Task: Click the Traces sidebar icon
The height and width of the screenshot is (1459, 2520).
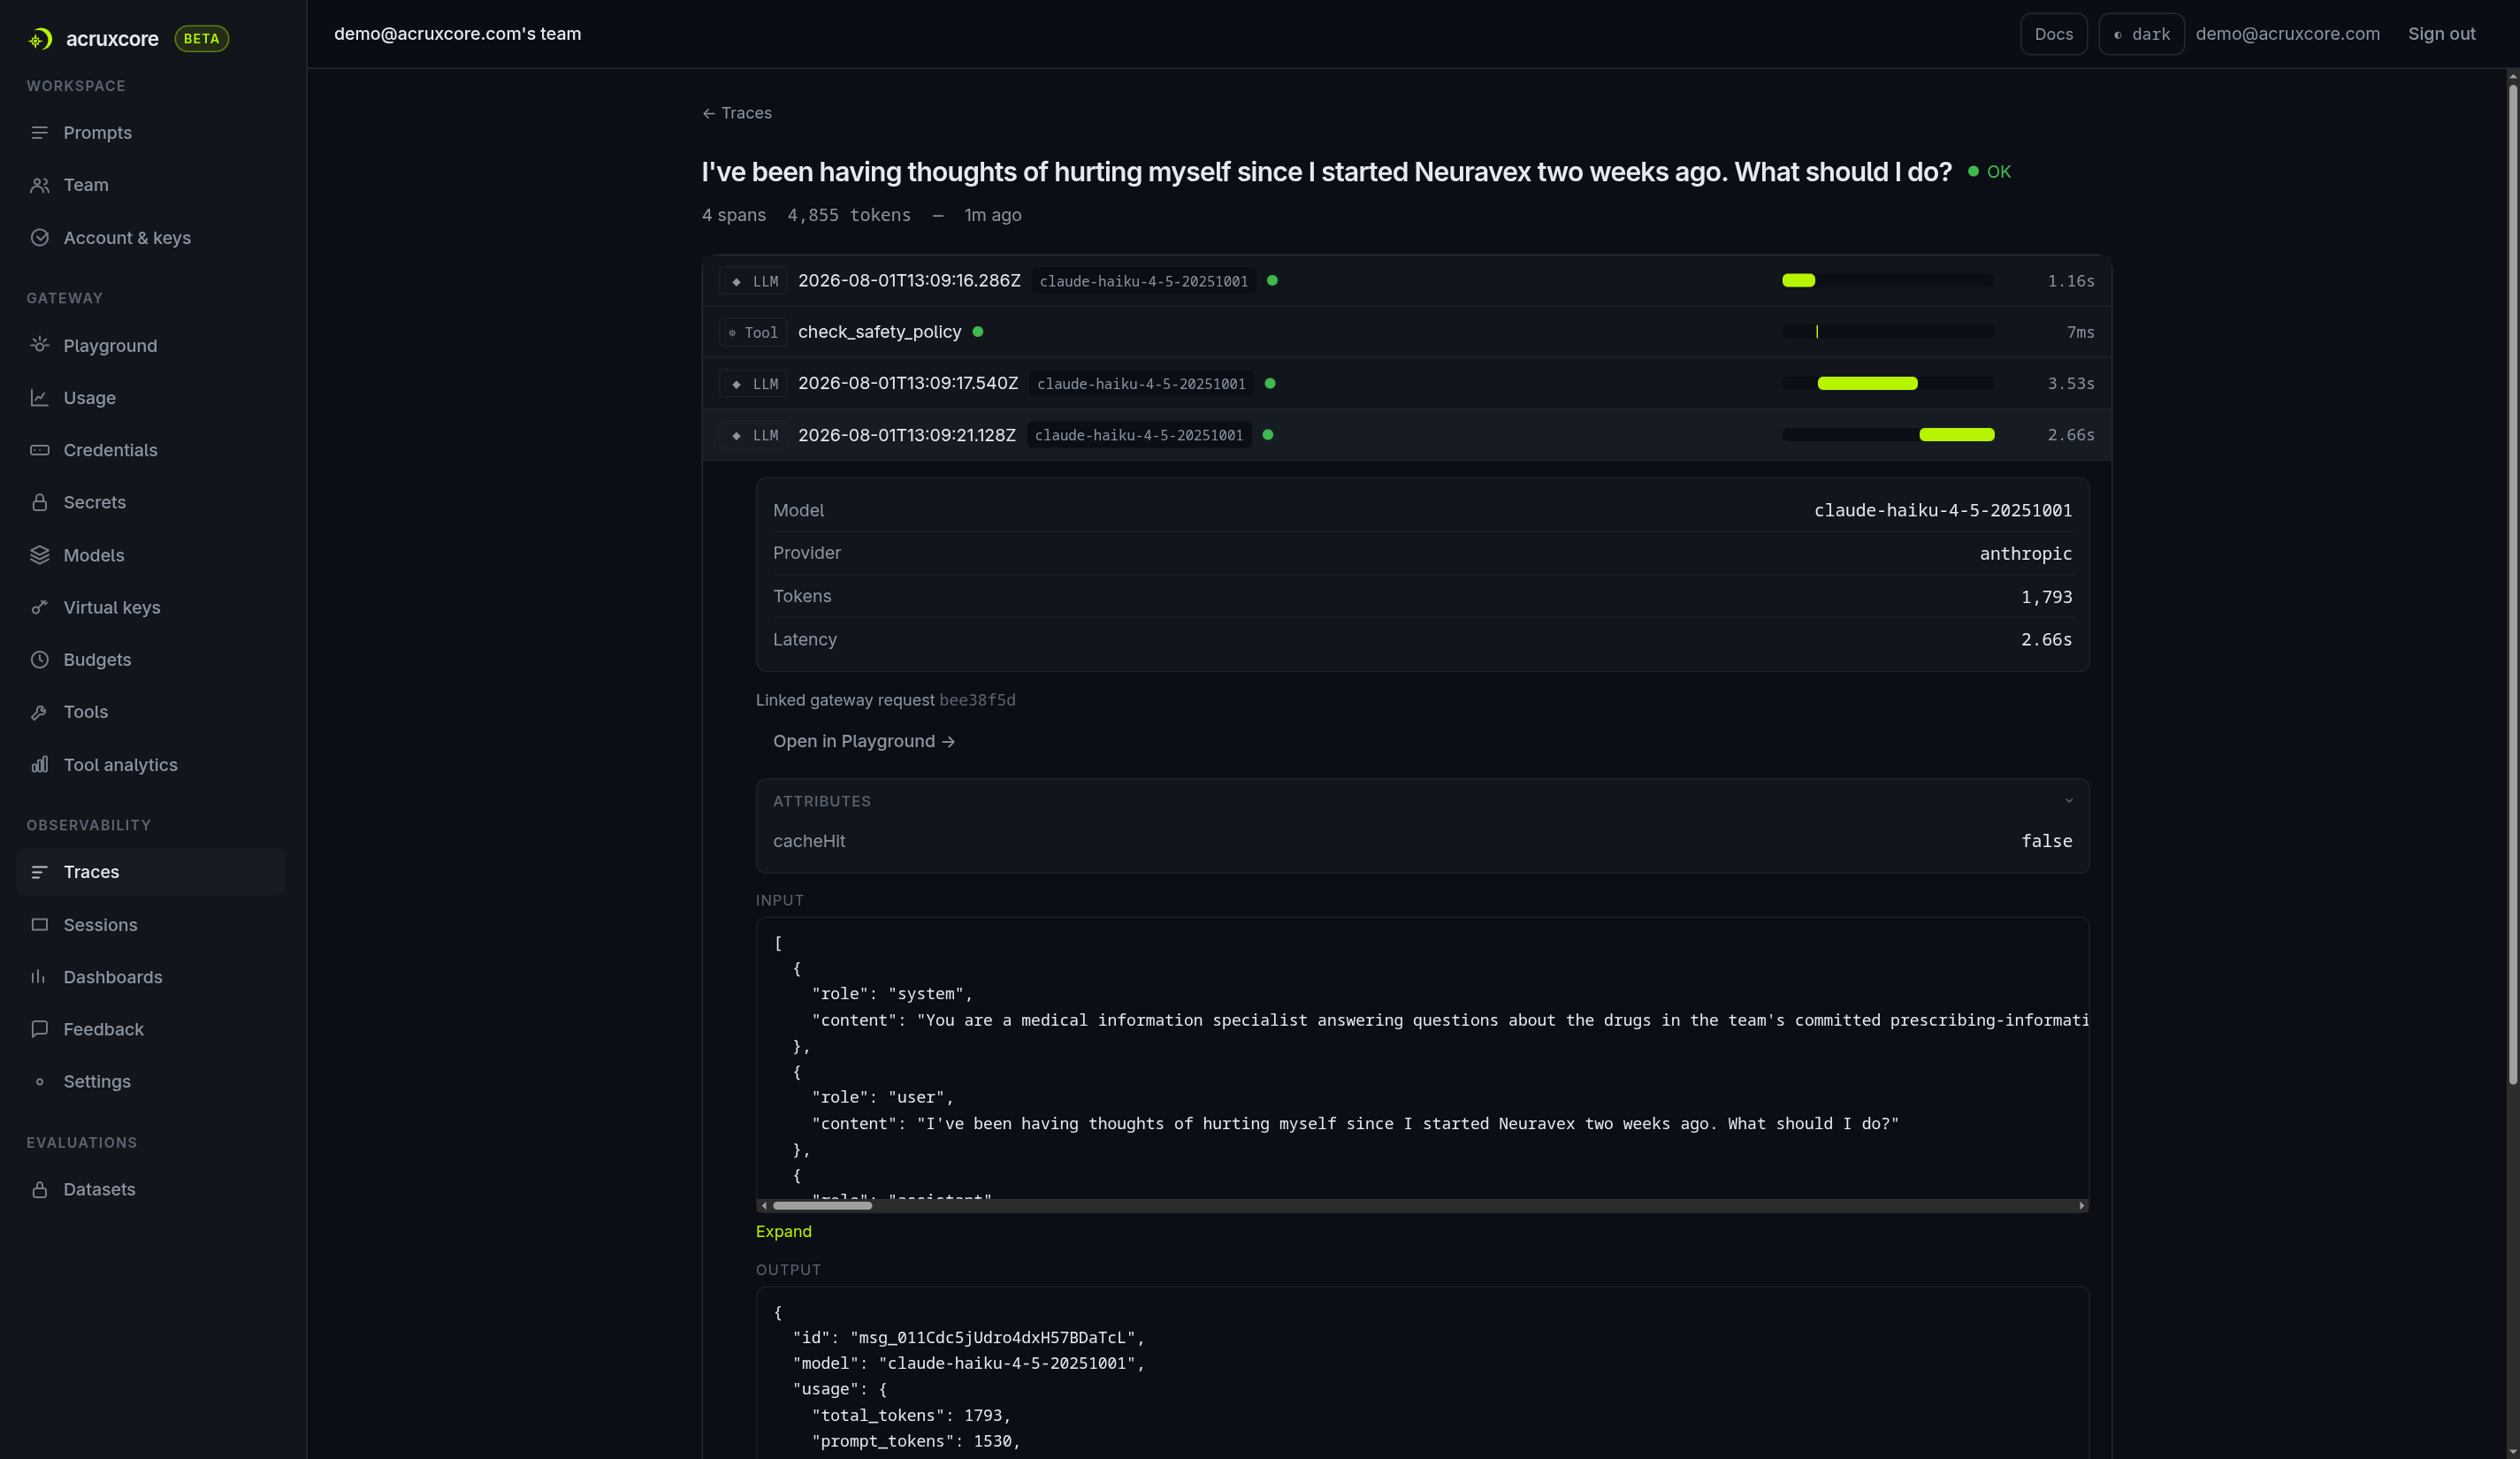Action: (x=40, y=872)
